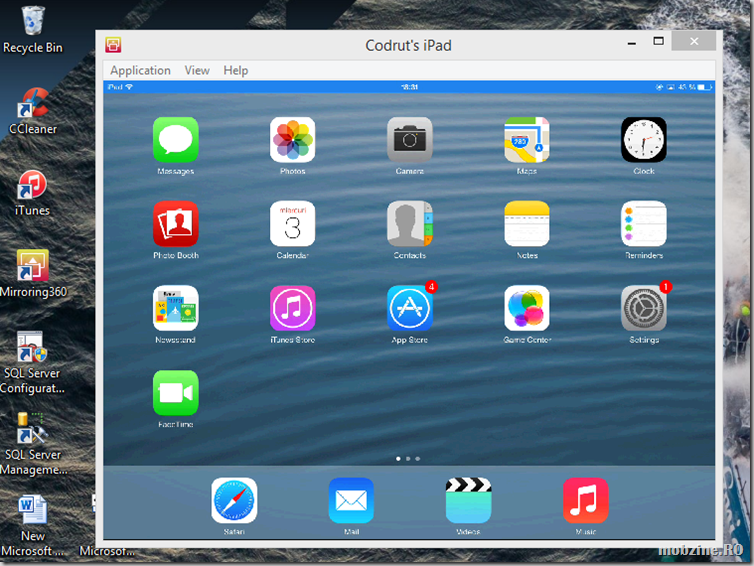The width and height of the screenshot is (754, 566).
Task: Go to the second home screen page dot
Action: pyautogui.click(x=408, y=459)
